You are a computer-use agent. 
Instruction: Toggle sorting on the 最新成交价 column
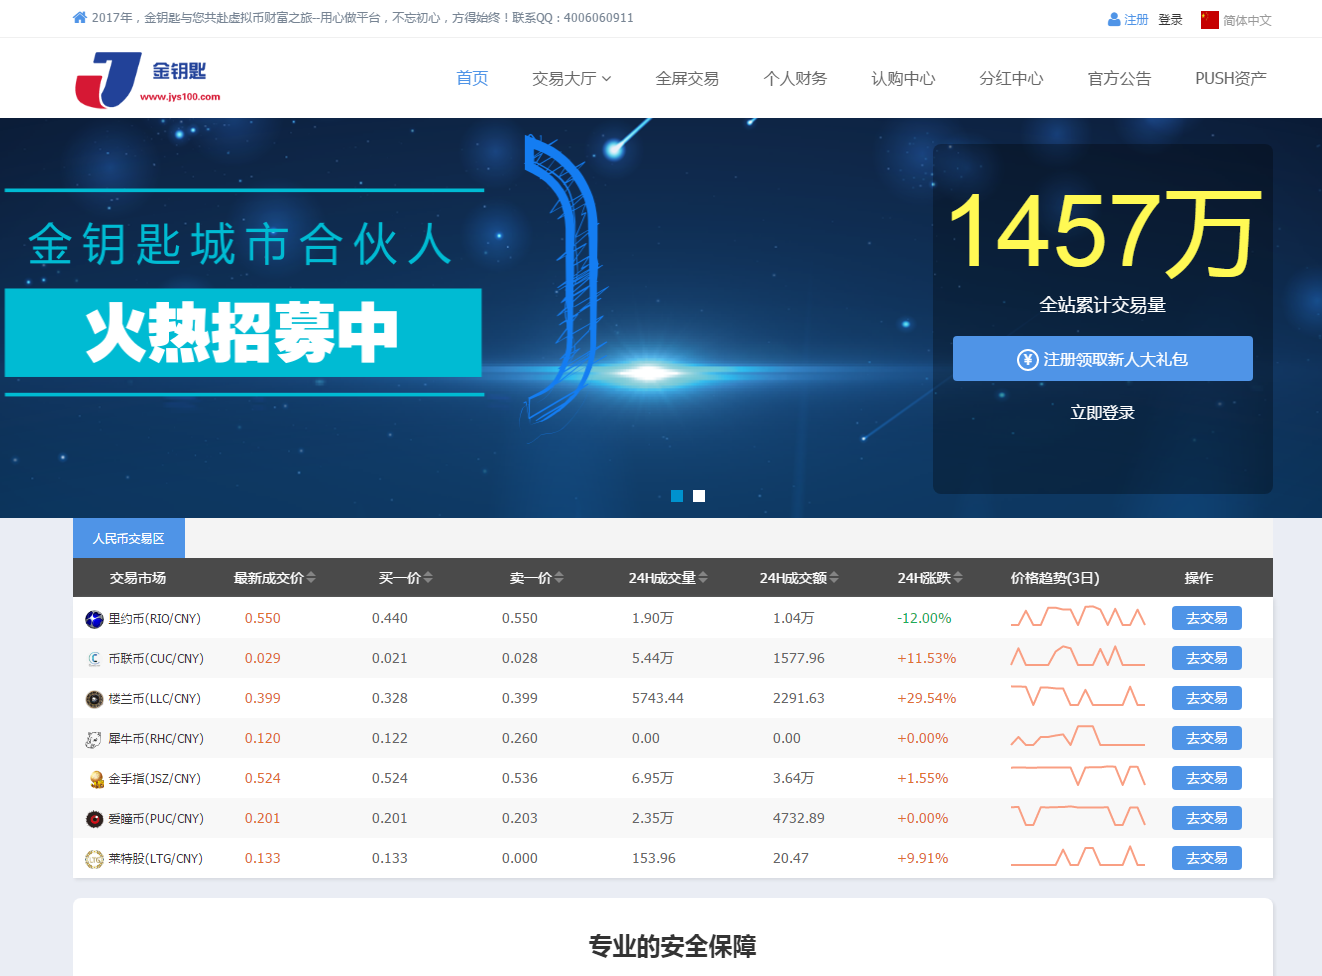[311, 577]
